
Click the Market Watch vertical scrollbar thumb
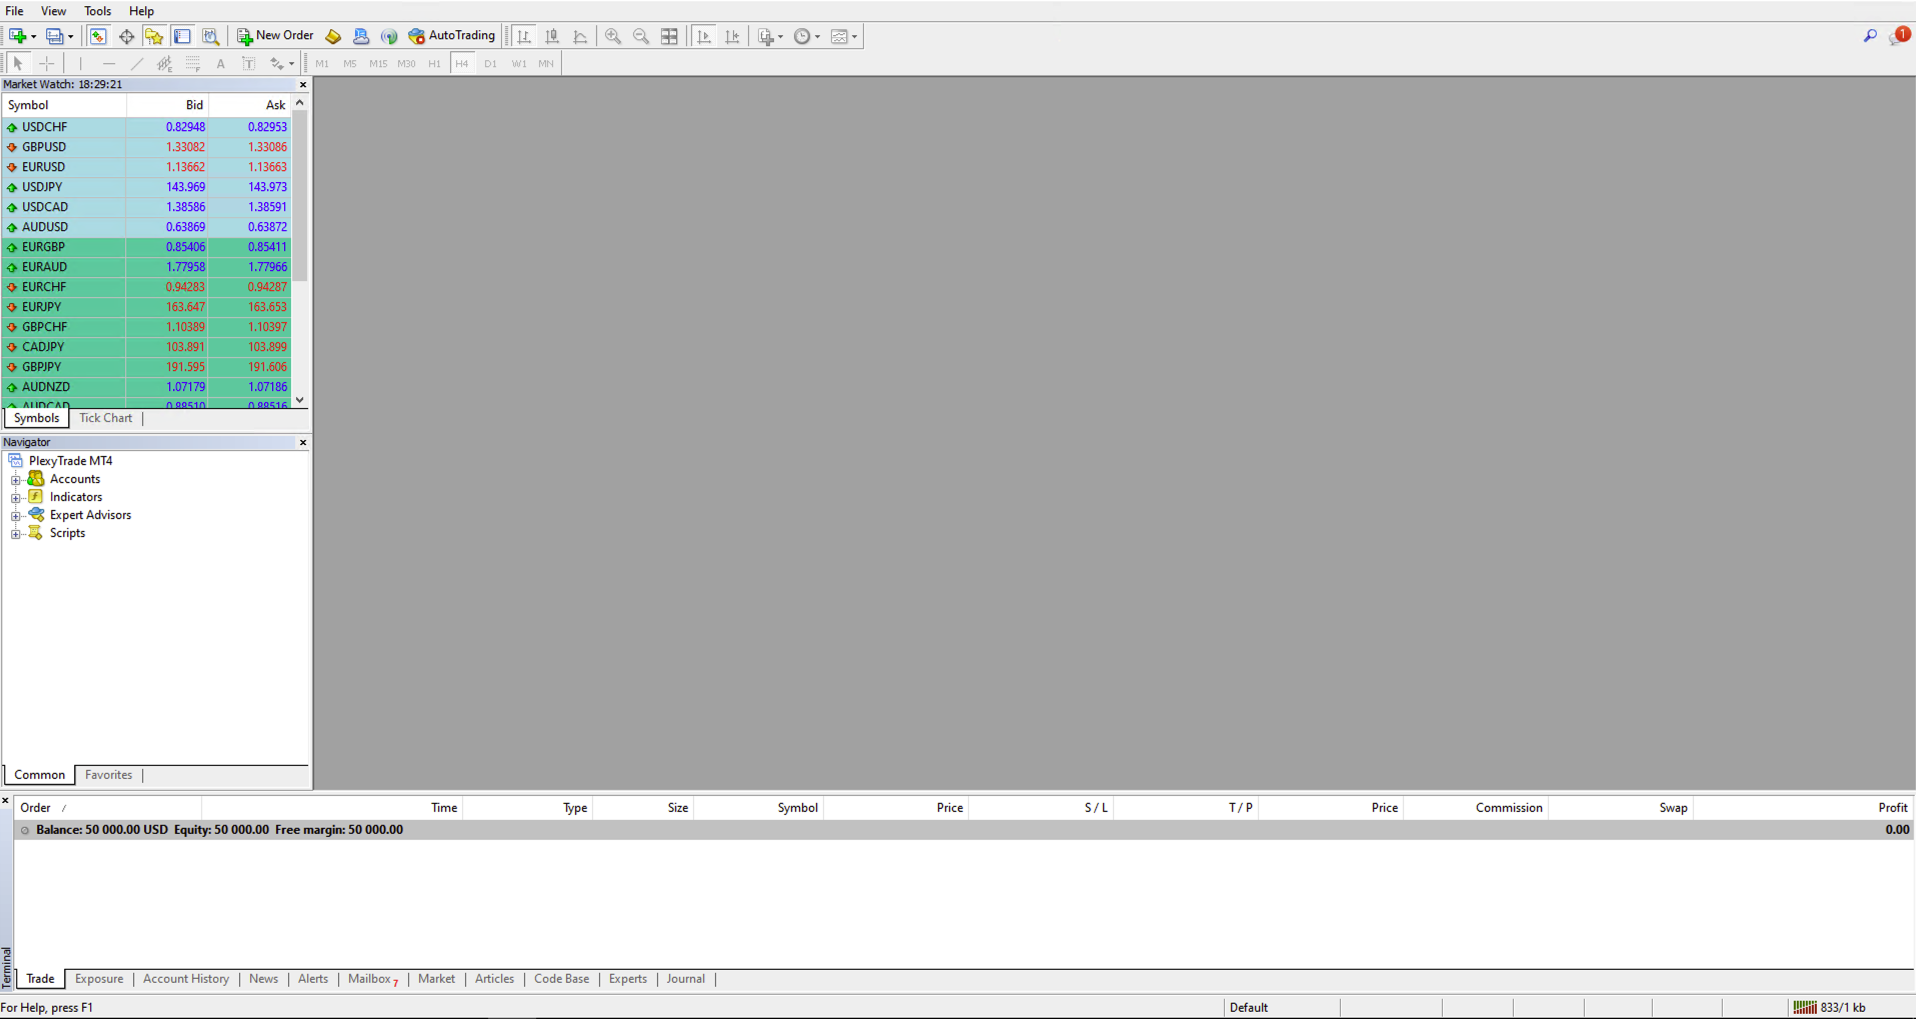pos(299,196)
